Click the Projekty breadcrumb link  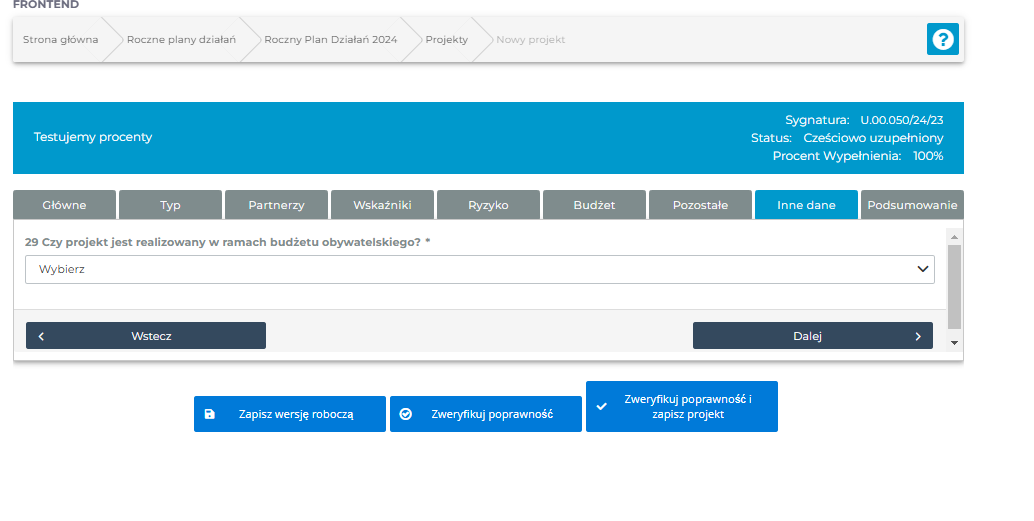point(446,40)
